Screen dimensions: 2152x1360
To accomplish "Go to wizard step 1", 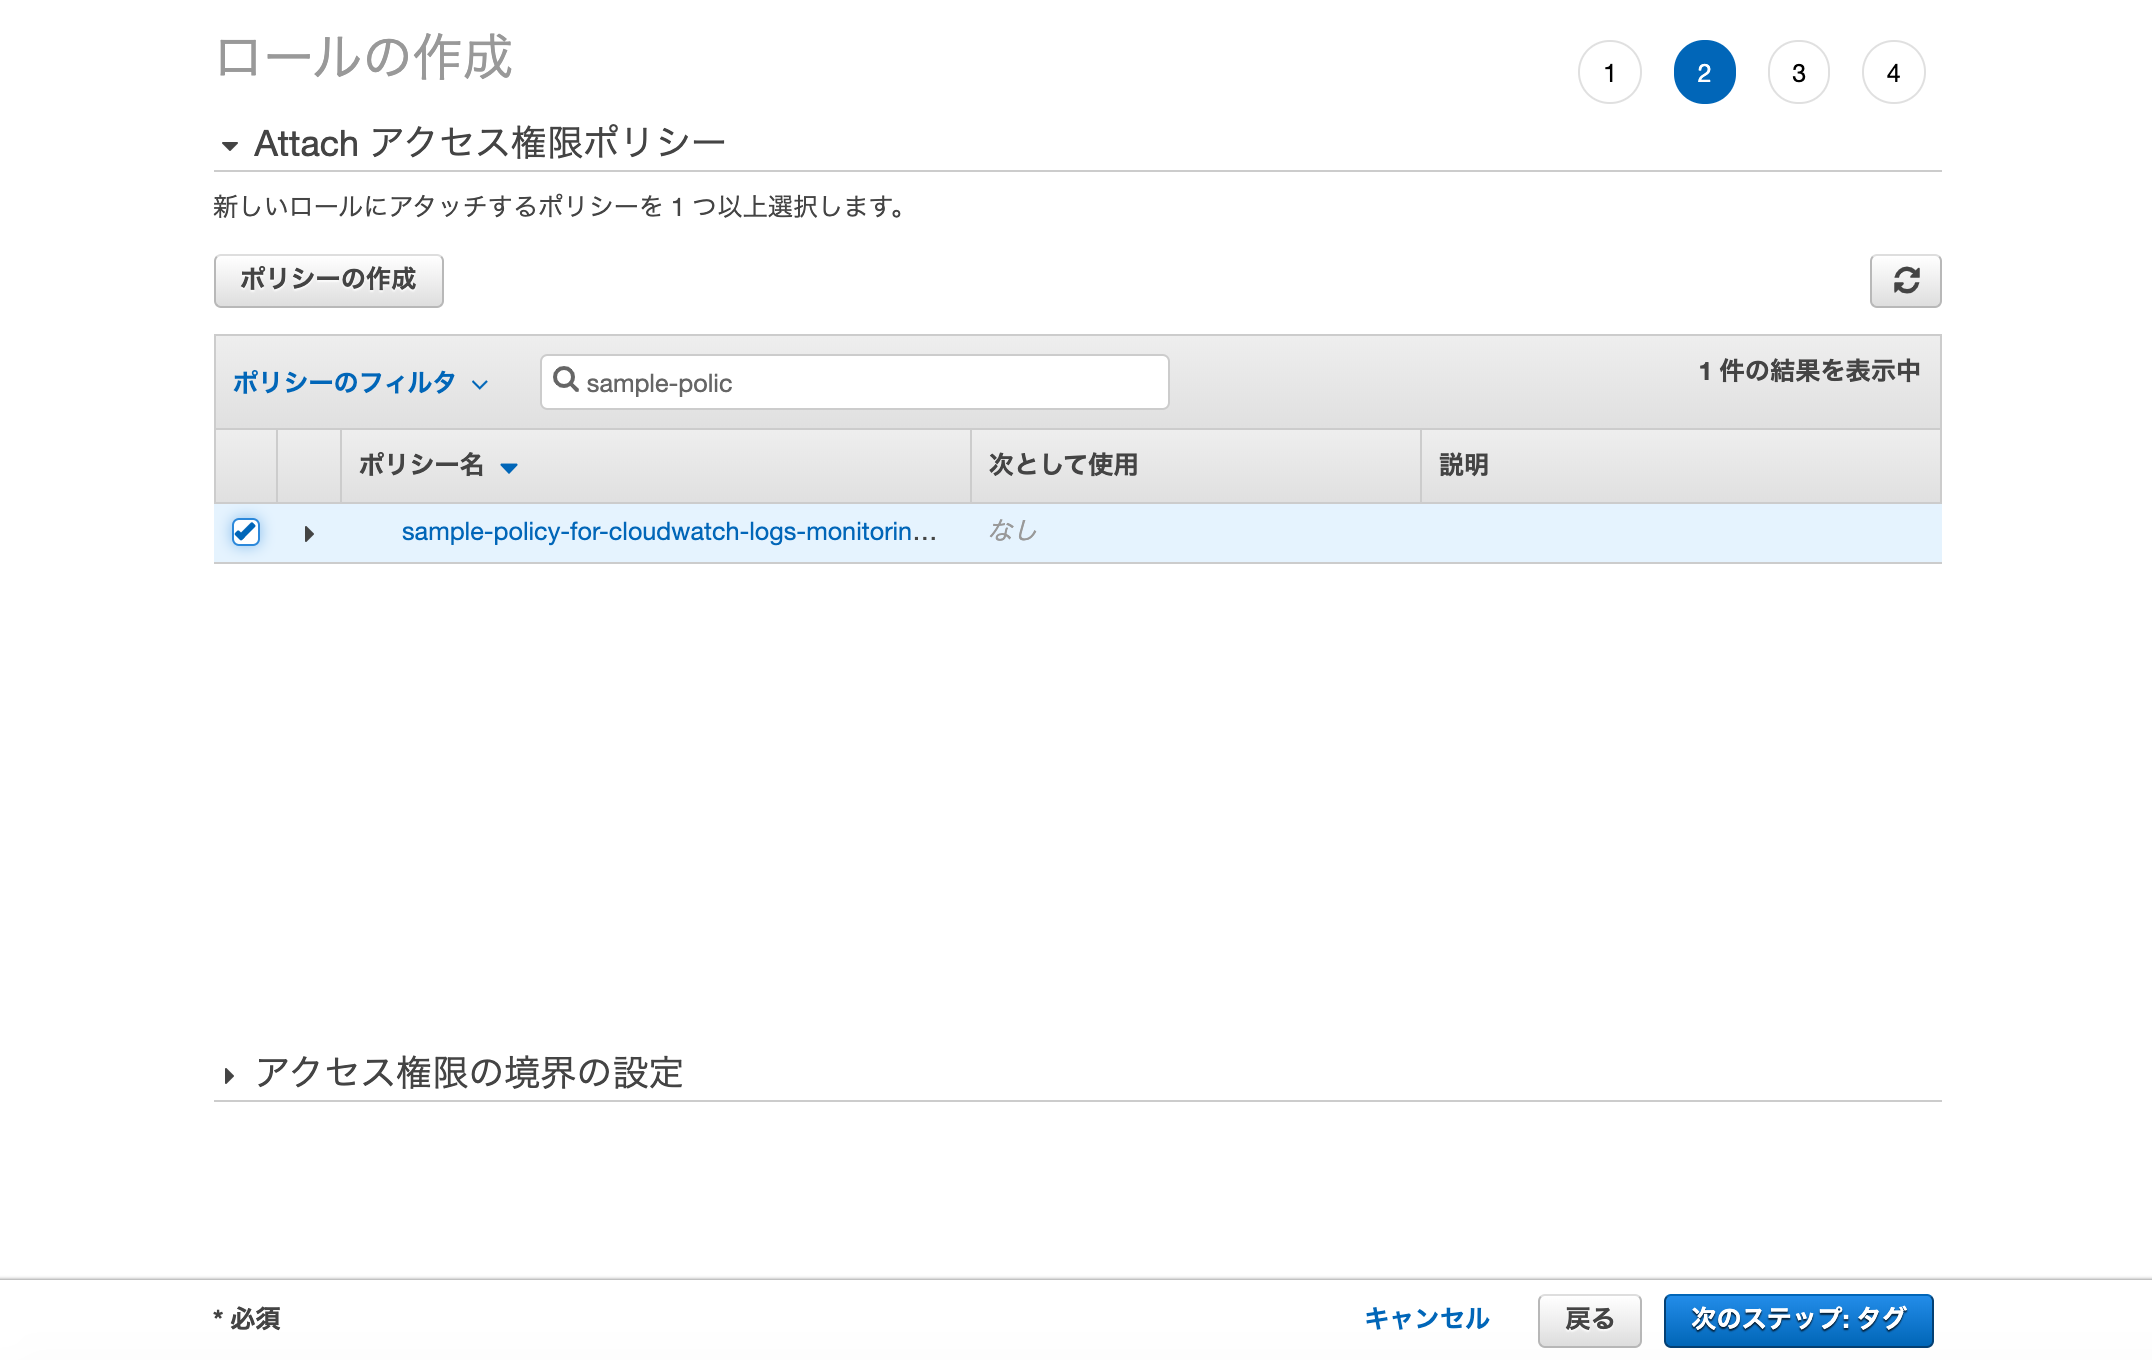I will (x=1610, y=72).
